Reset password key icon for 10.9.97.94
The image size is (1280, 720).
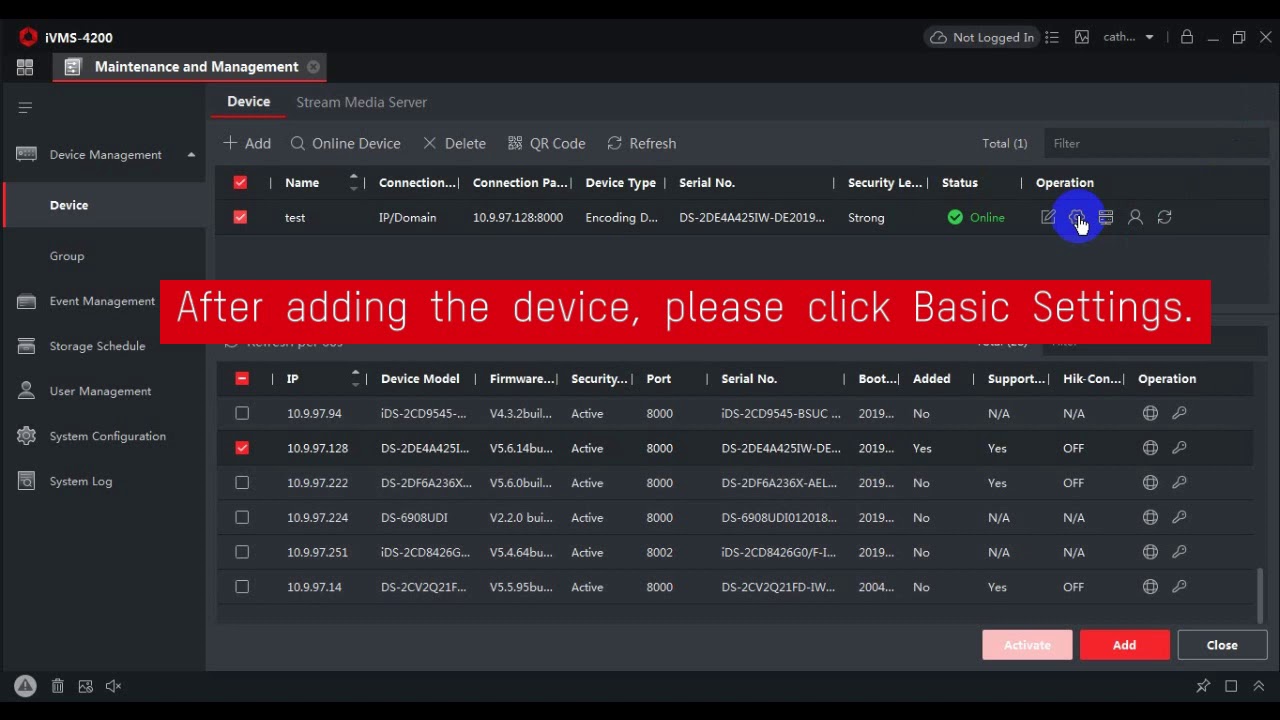pos(1179,413)
